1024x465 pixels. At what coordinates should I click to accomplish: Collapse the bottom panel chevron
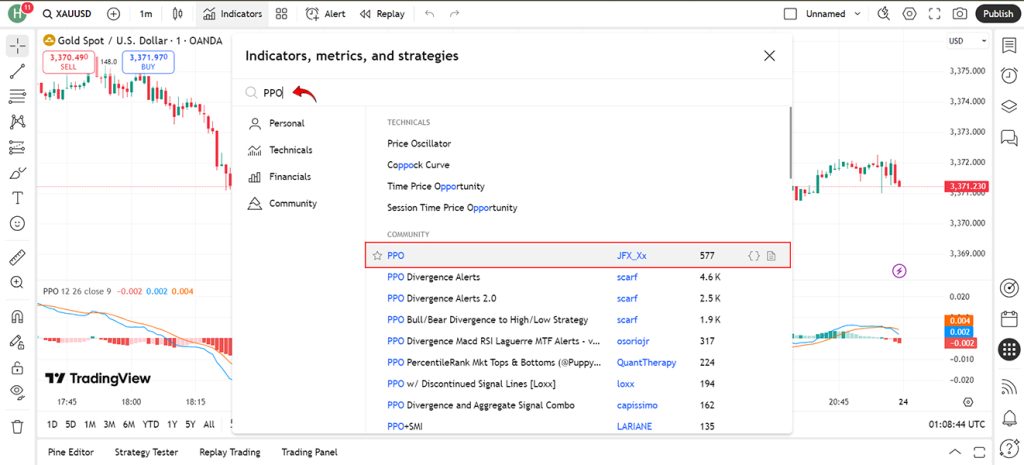pos(955,452)
